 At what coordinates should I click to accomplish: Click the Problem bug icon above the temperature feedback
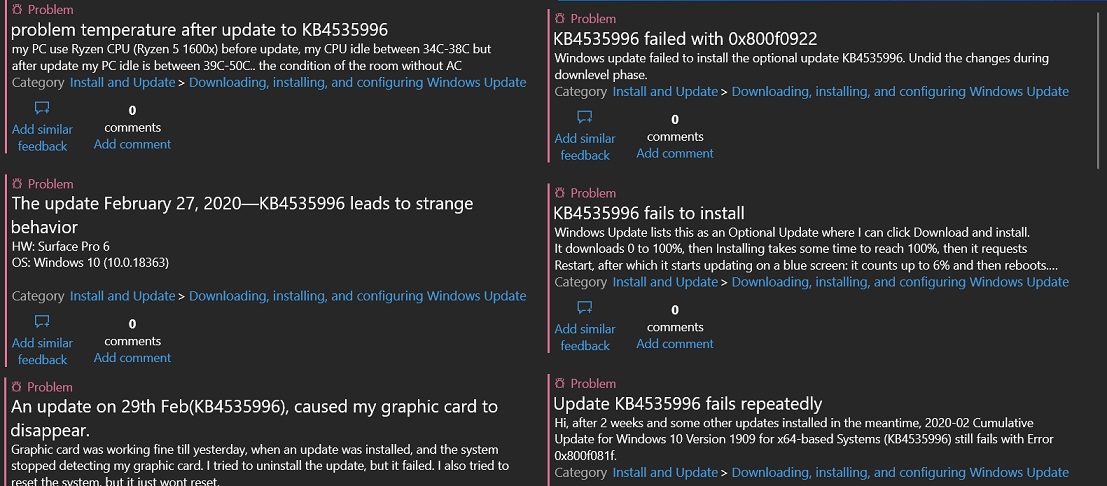click(x=17, y=10)
